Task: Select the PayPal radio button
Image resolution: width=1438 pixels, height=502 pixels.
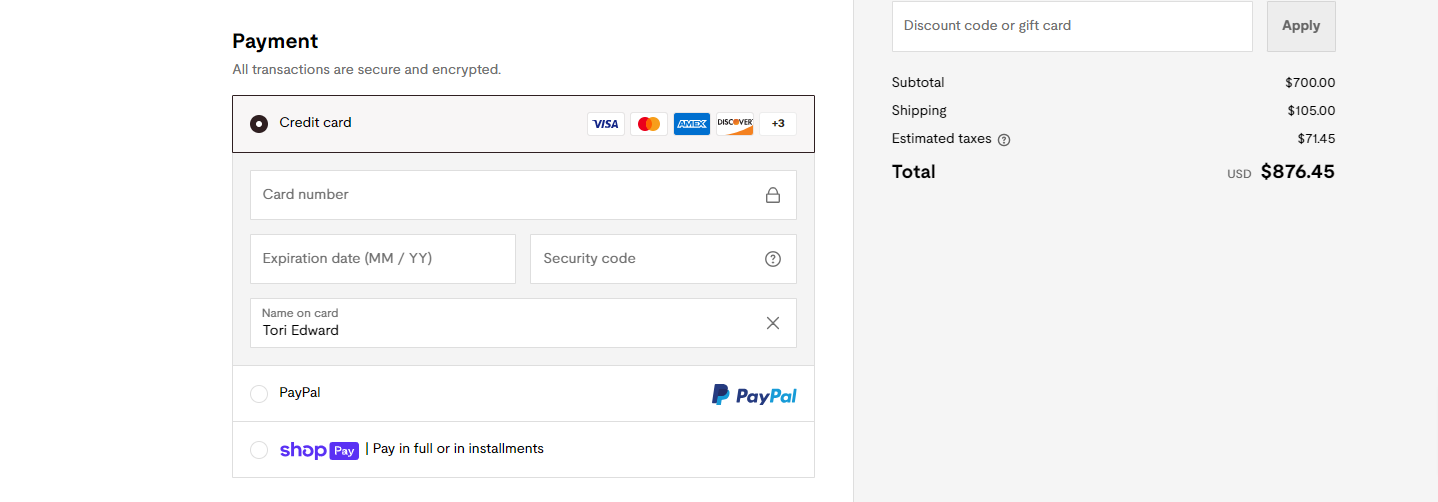Action: (x=259, y=394)
